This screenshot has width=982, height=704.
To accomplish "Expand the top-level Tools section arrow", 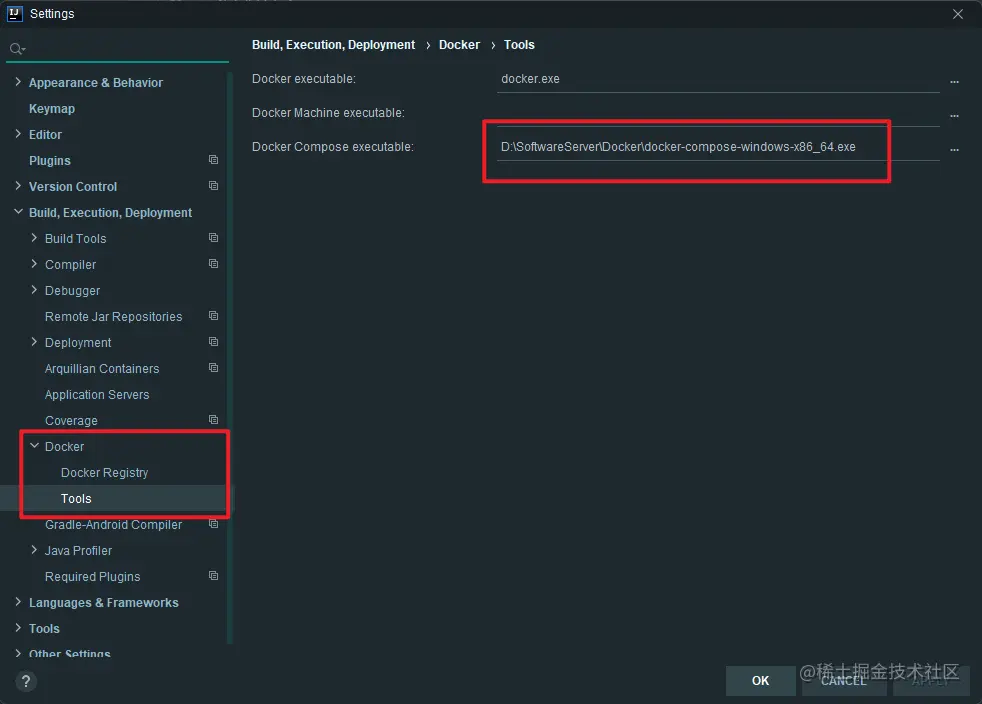I will [x=18, y=628].
